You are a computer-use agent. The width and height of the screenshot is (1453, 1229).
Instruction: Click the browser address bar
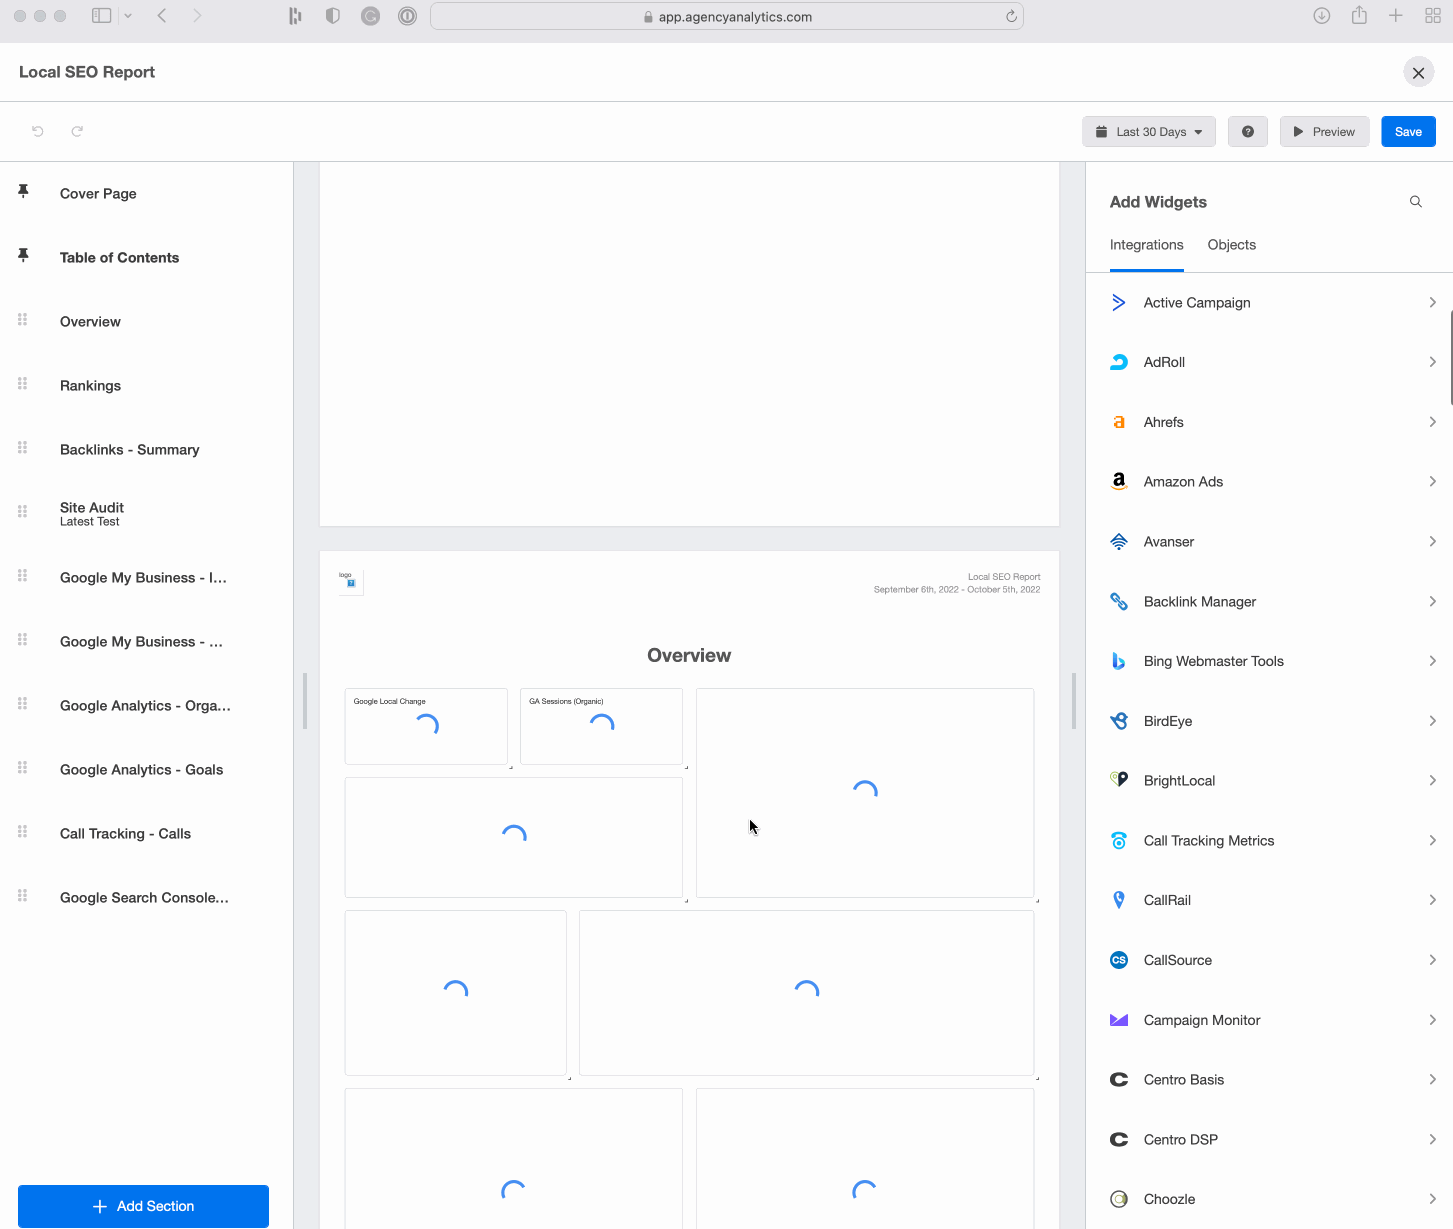(x=727, y=16)
